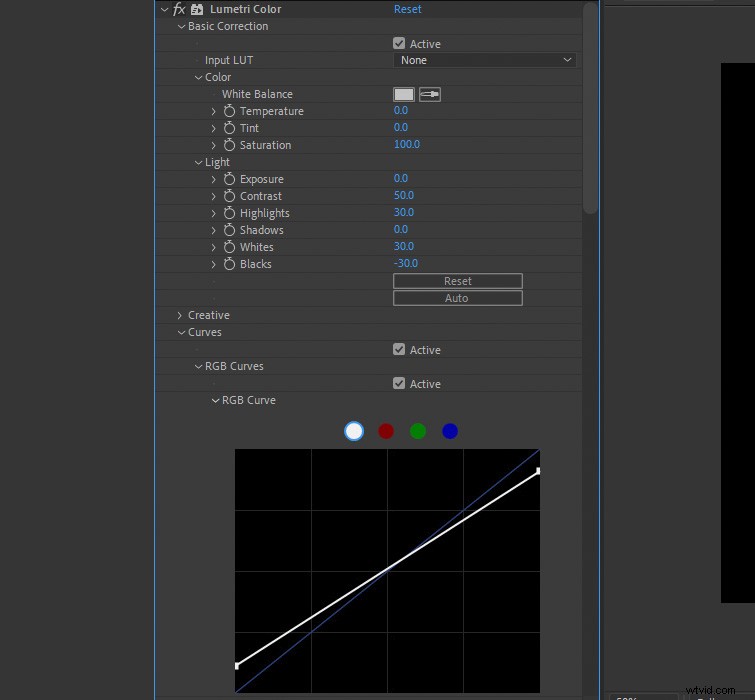Disable the RGB Curves Active checkbox
Screen dimensions: 755x700
point(399,384)
